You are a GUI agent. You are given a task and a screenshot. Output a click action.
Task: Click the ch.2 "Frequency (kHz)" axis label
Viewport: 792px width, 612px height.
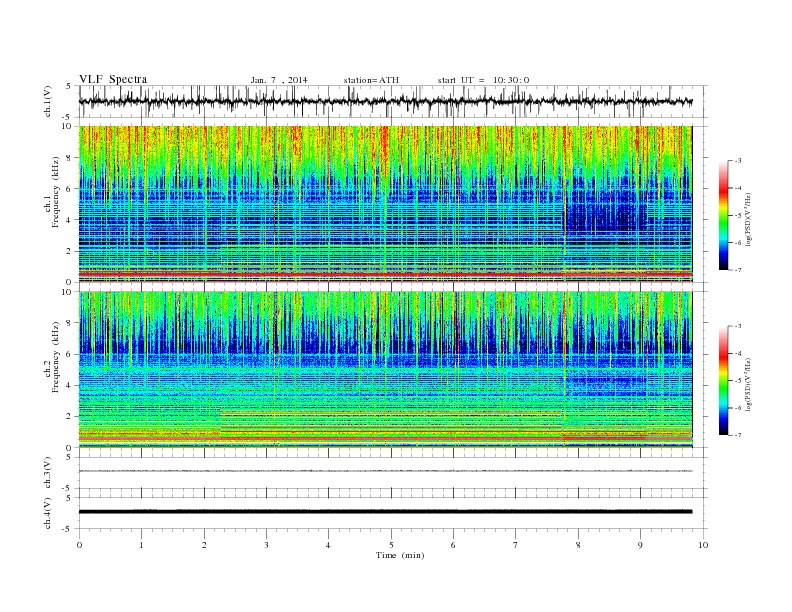(x=55, y=356)
